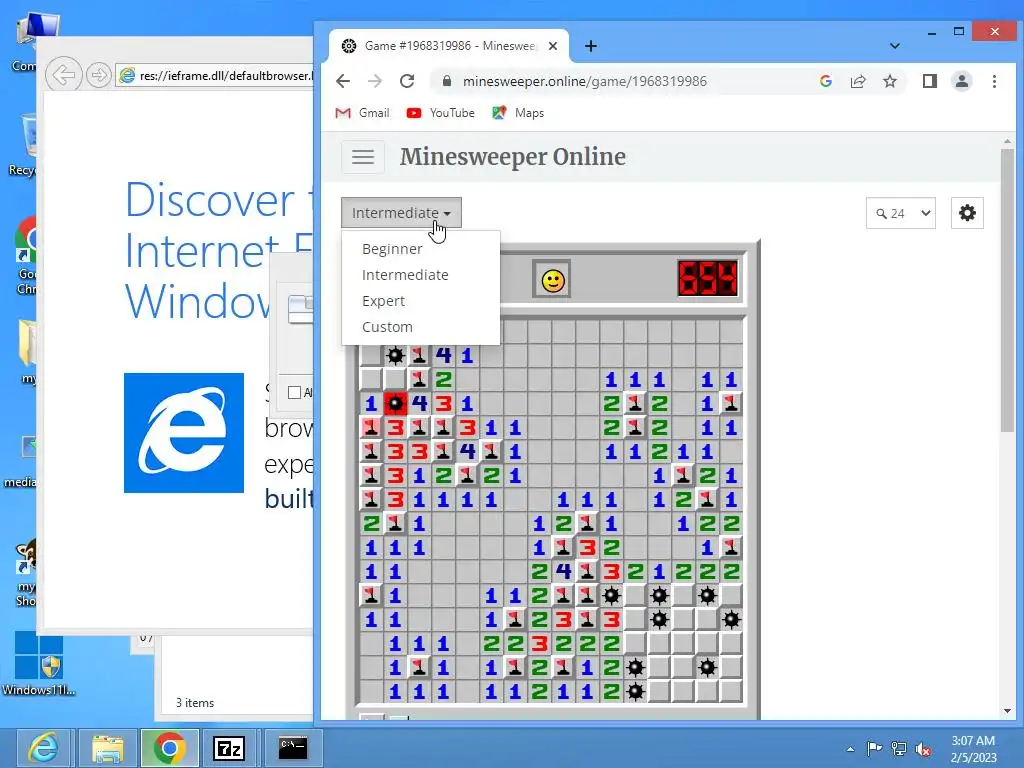Screen dimensions: 1024x768
Task: Click the Chrome address bar URL
Action: tap(584, 81)
